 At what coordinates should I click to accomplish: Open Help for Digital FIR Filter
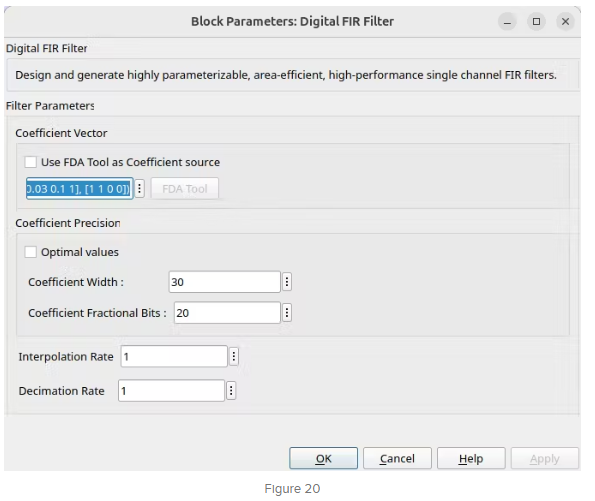click(x=471, y=458)
